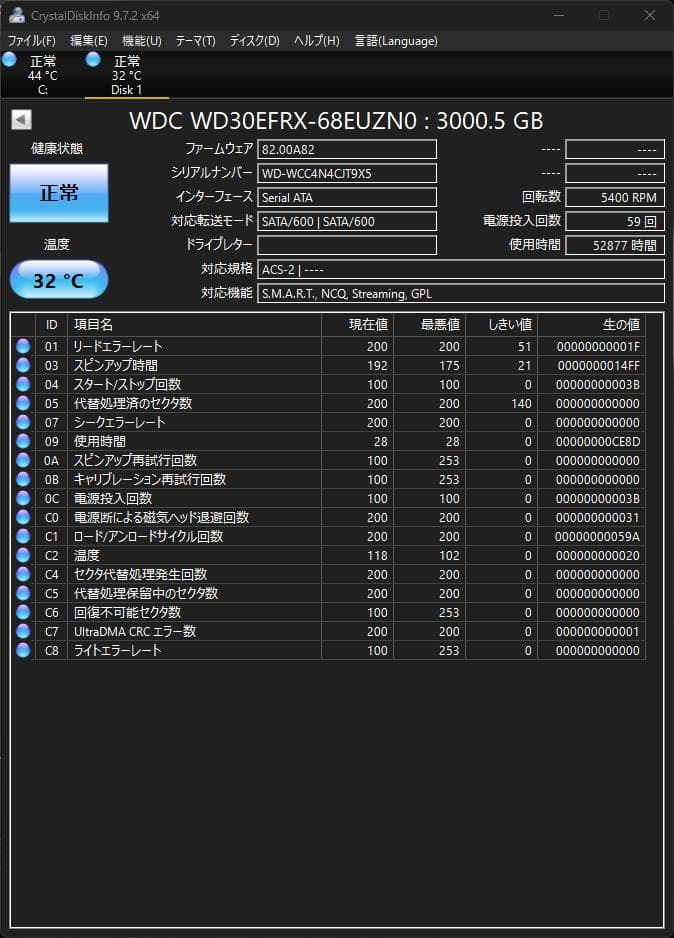This screenshot has width=674, height=938.
Task: Click status orb of C5 代替処理保留中のセクタ数 row
Action: pos(23,593)
